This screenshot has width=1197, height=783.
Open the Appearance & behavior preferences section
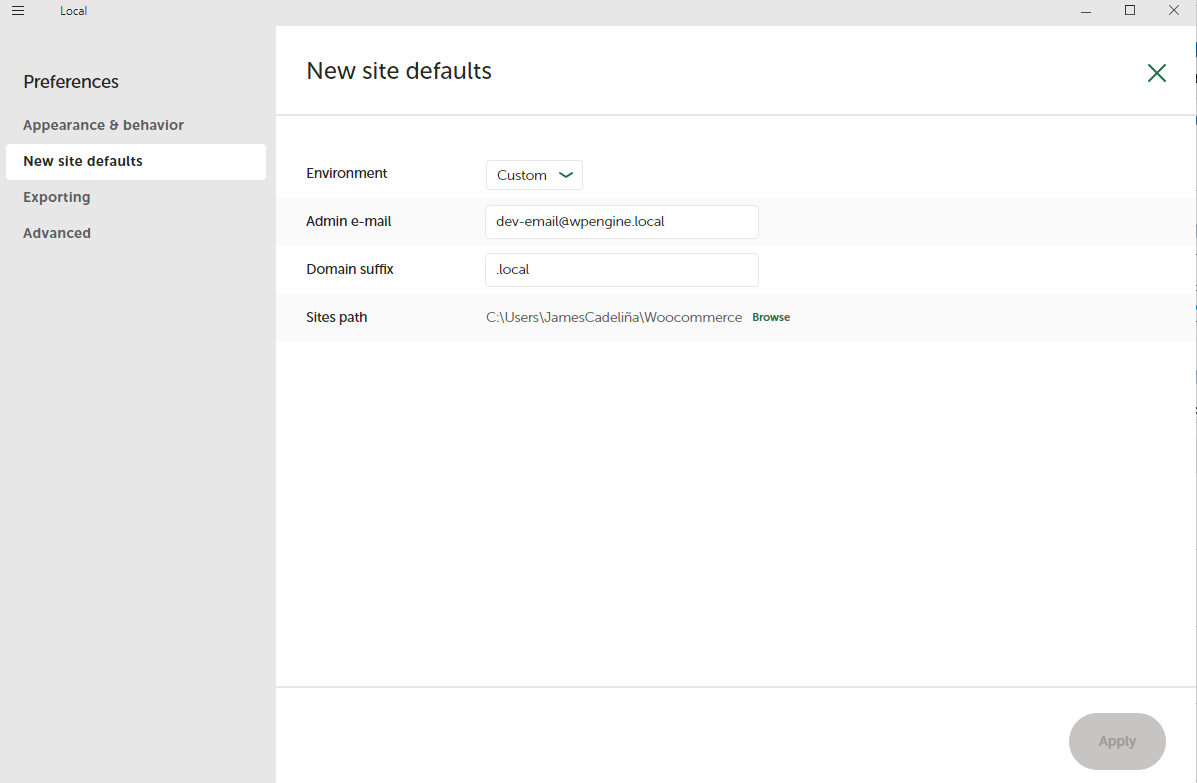pyautogui.click(x=104, y=125)
